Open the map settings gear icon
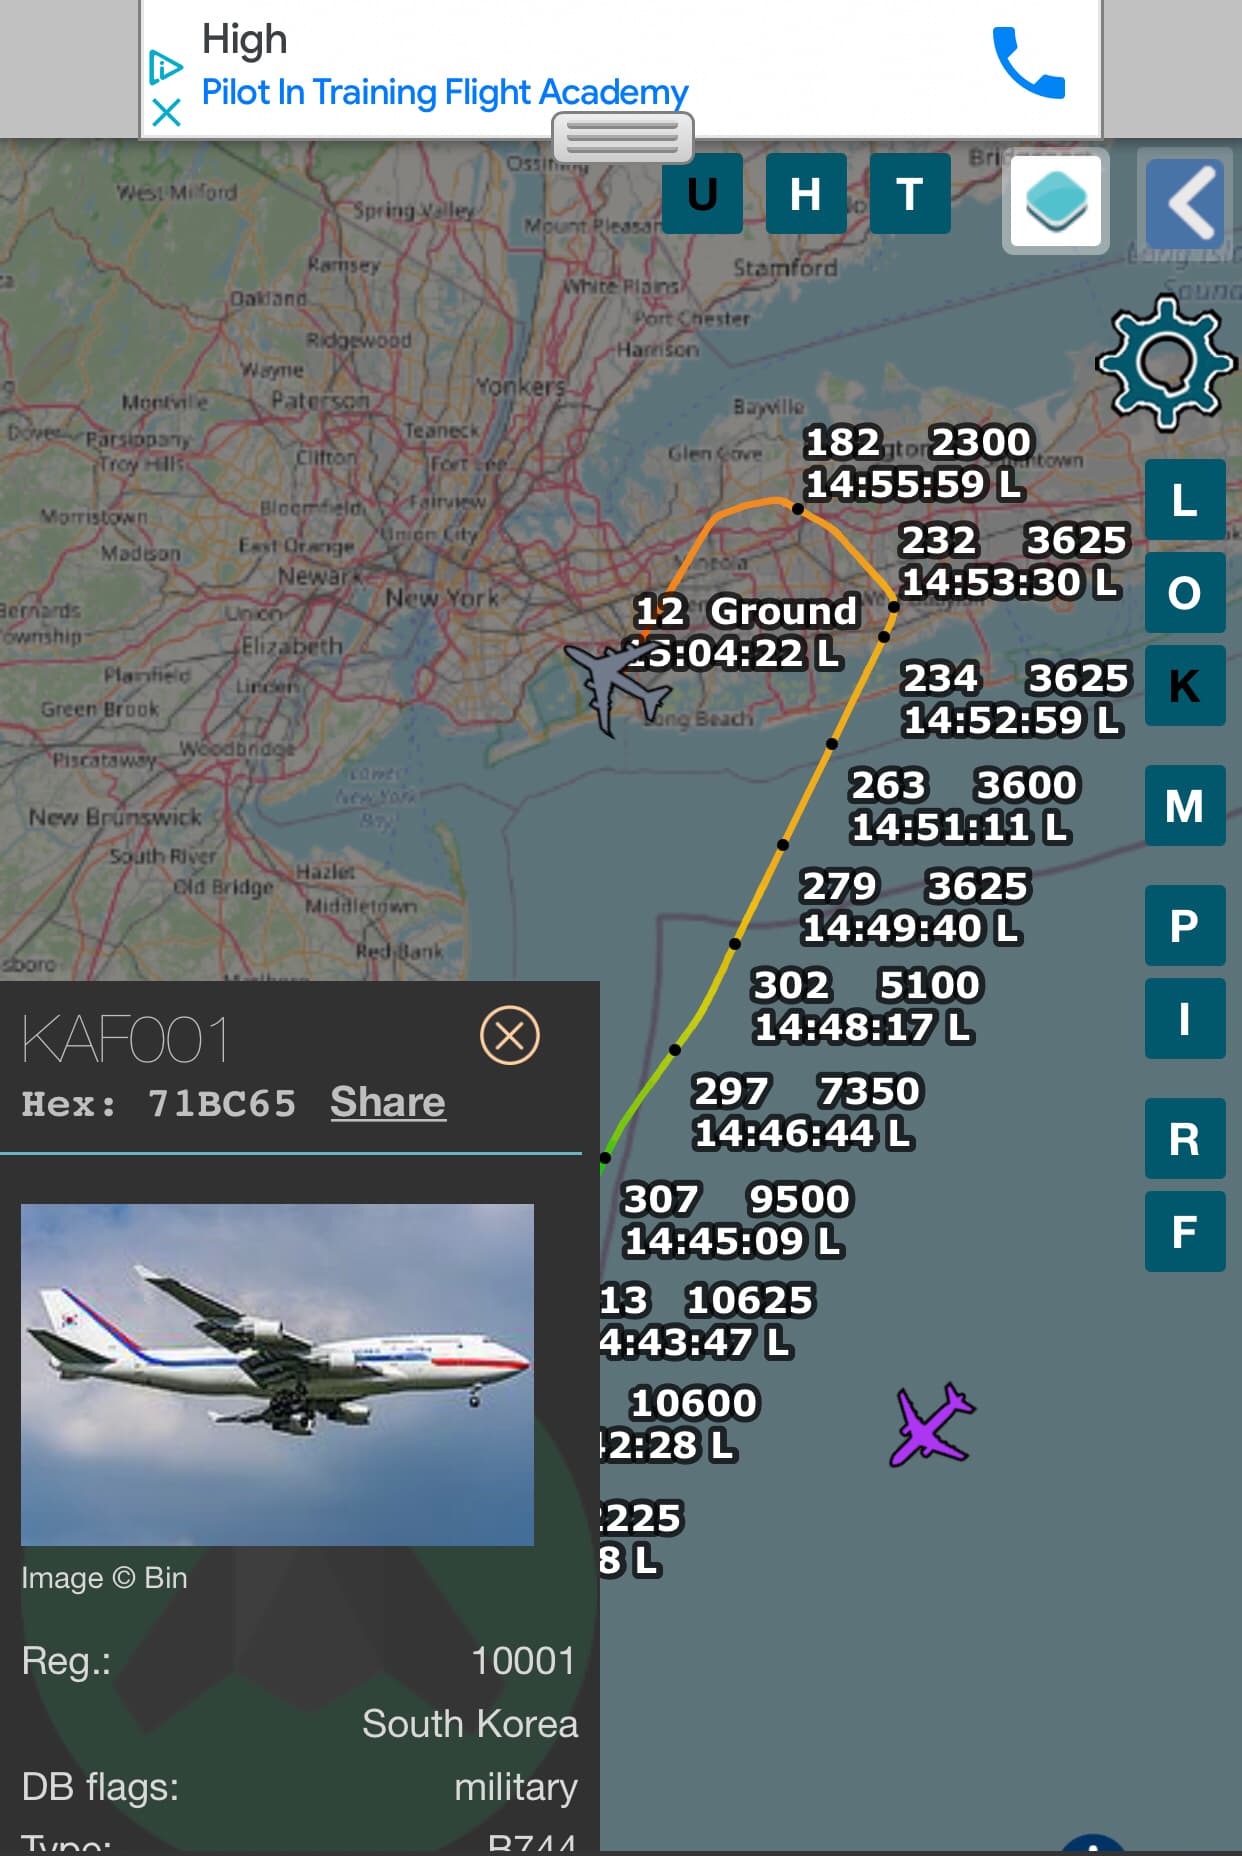Image resolution: width=1242 pixels, height=1856 pixels. click(1166, 362)
